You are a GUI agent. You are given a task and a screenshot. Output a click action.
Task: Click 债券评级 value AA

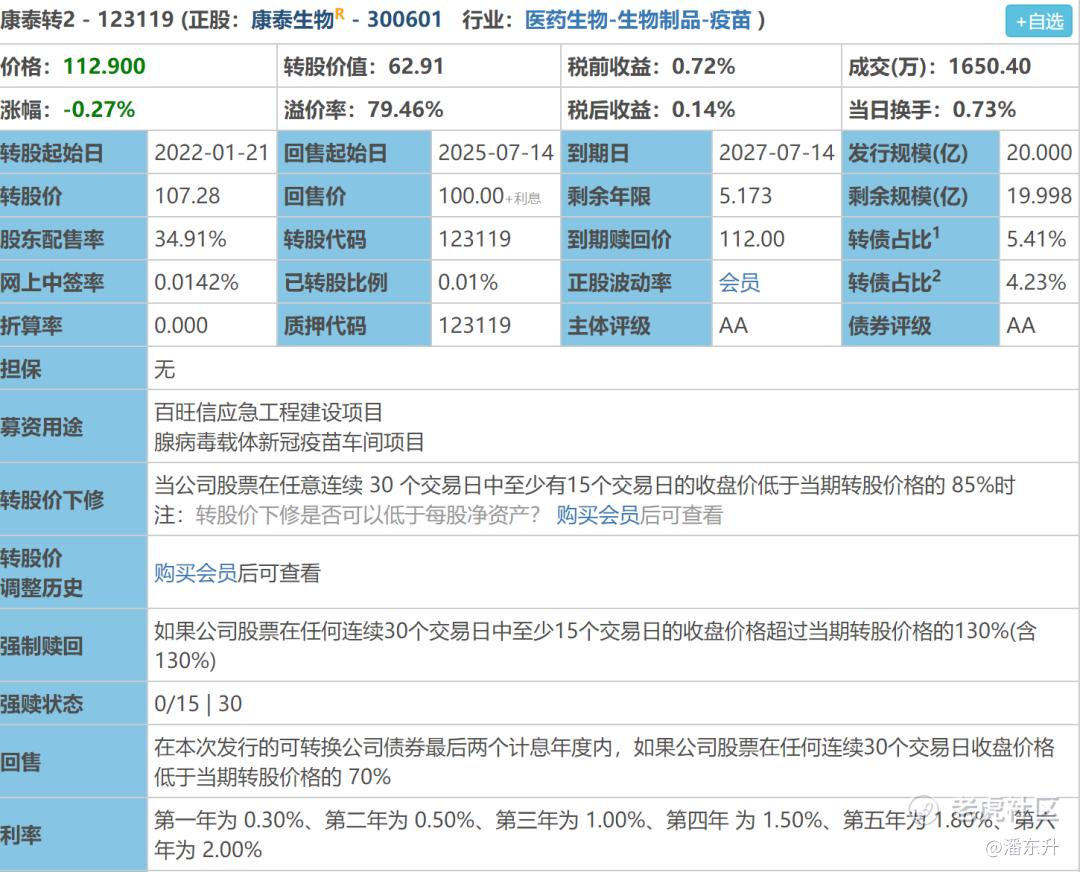(1021, 325)
